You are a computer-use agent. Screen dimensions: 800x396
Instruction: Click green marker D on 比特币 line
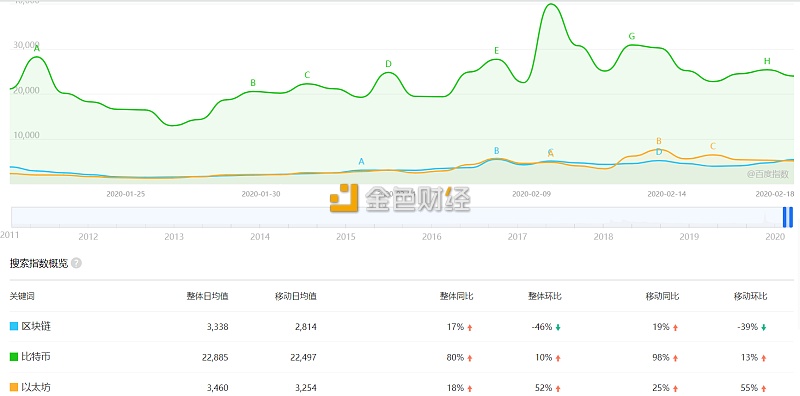pyautogui.click(x=388, y=64)
